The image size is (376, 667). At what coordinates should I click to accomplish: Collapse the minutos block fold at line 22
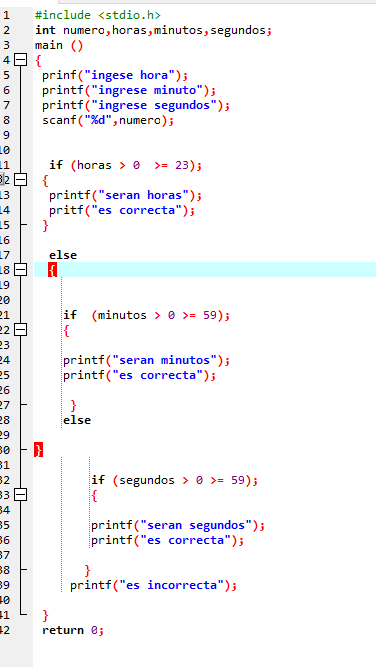20,330
